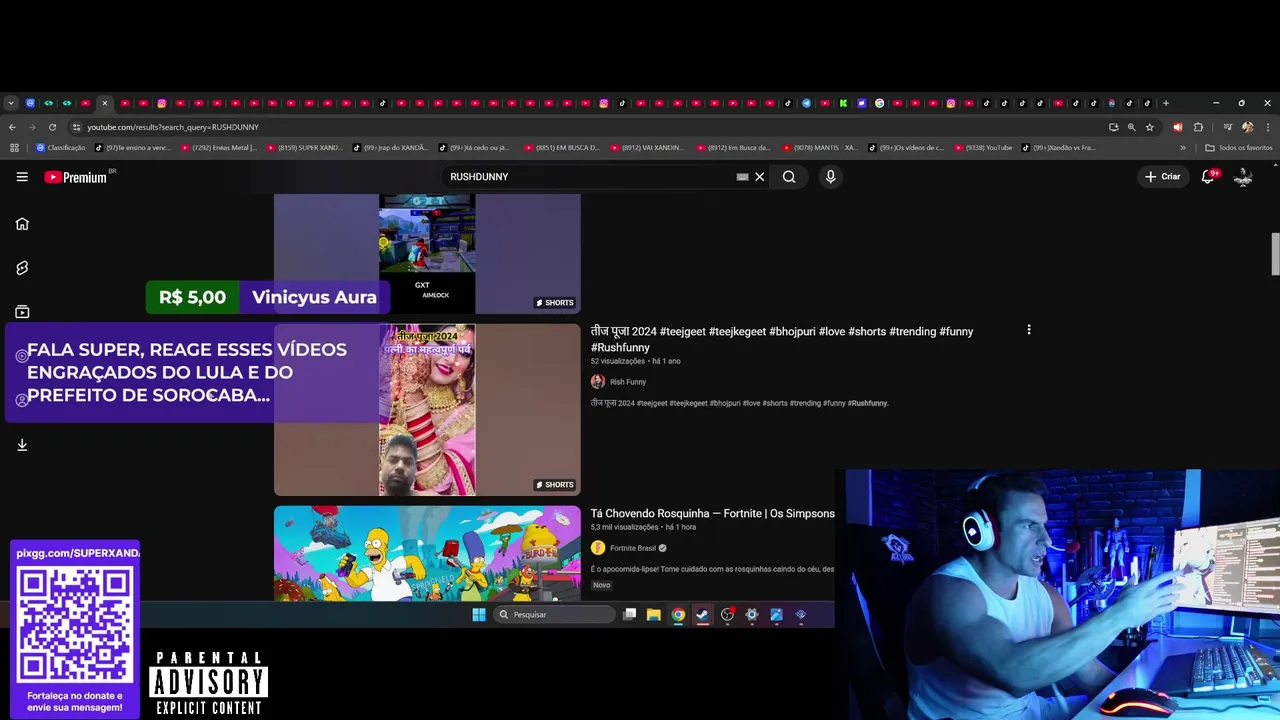Open the teej puja 2024 video title

tap(782, 339)
